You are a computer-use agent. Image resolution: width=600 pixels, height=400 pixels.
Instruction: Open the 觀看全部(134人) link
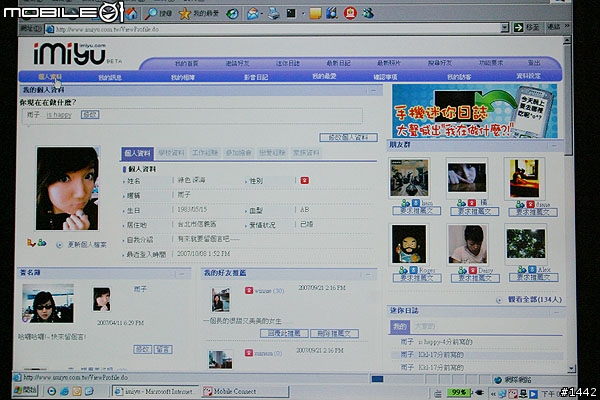tap(535, 300)
